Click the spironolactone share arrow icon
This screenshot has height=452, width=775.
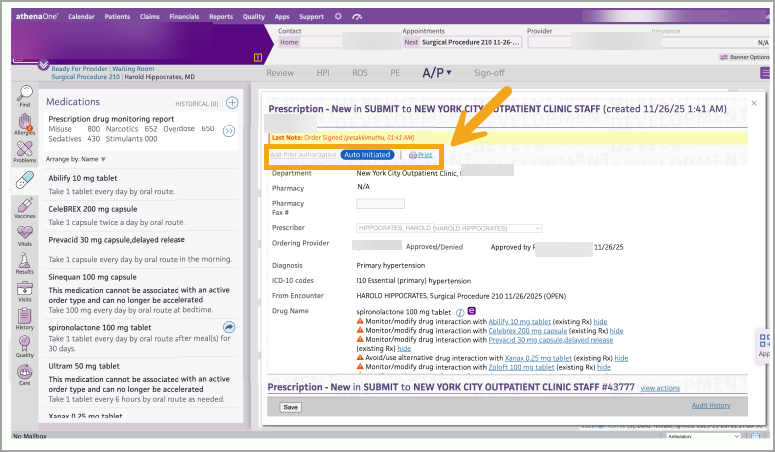(x=229, y=327)
